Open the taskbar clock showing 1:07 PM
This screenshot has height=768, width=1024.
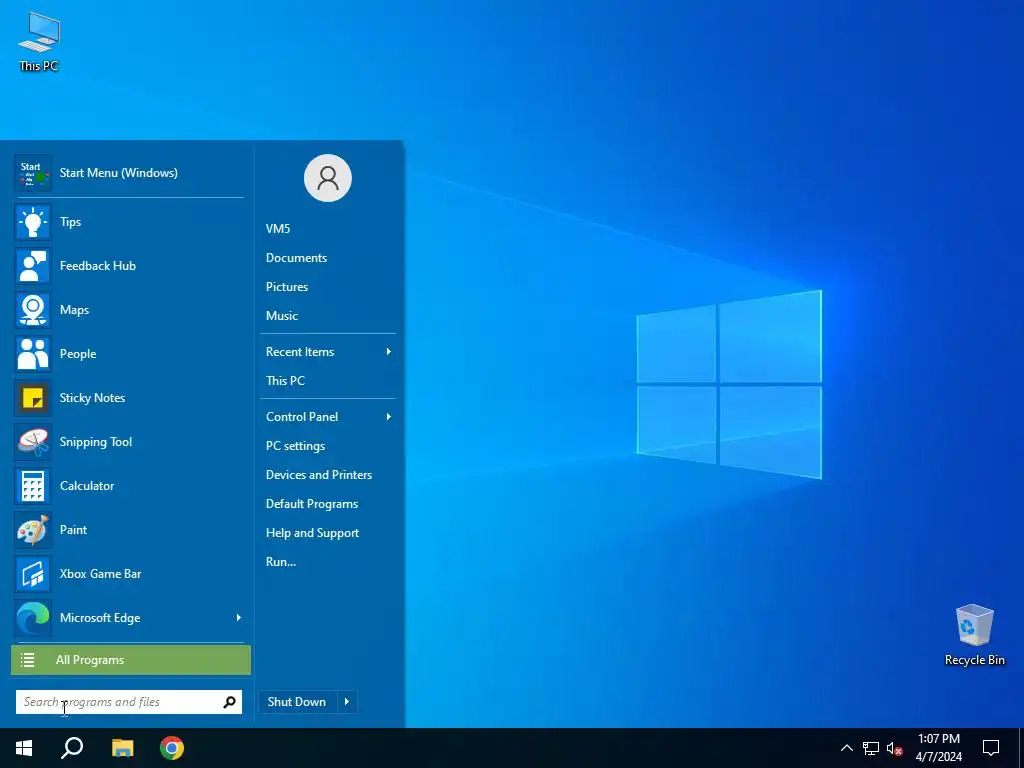click(939, 748)
